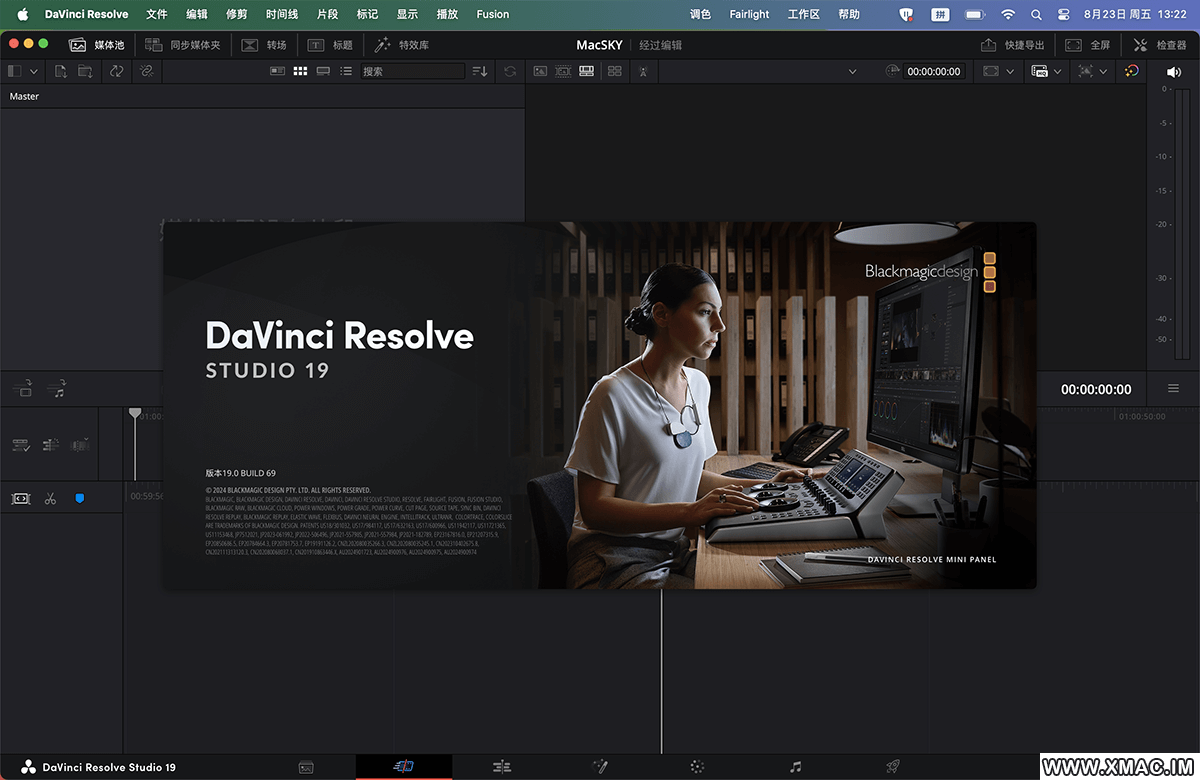Click the viewer 00:00:00:00 timecode field
Viewport: 1200px width, 780px height.
(x=934, y=71)
